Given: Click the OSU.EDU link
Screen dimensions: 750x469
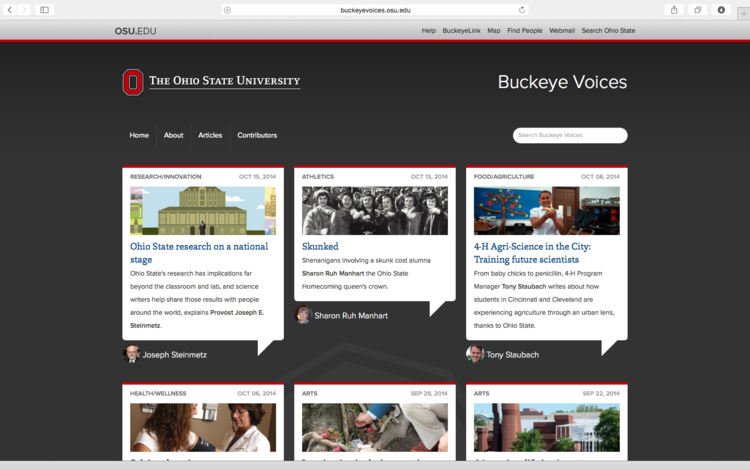Looking at the screenshot, I should pyautogui.click(x=135, y=31).
